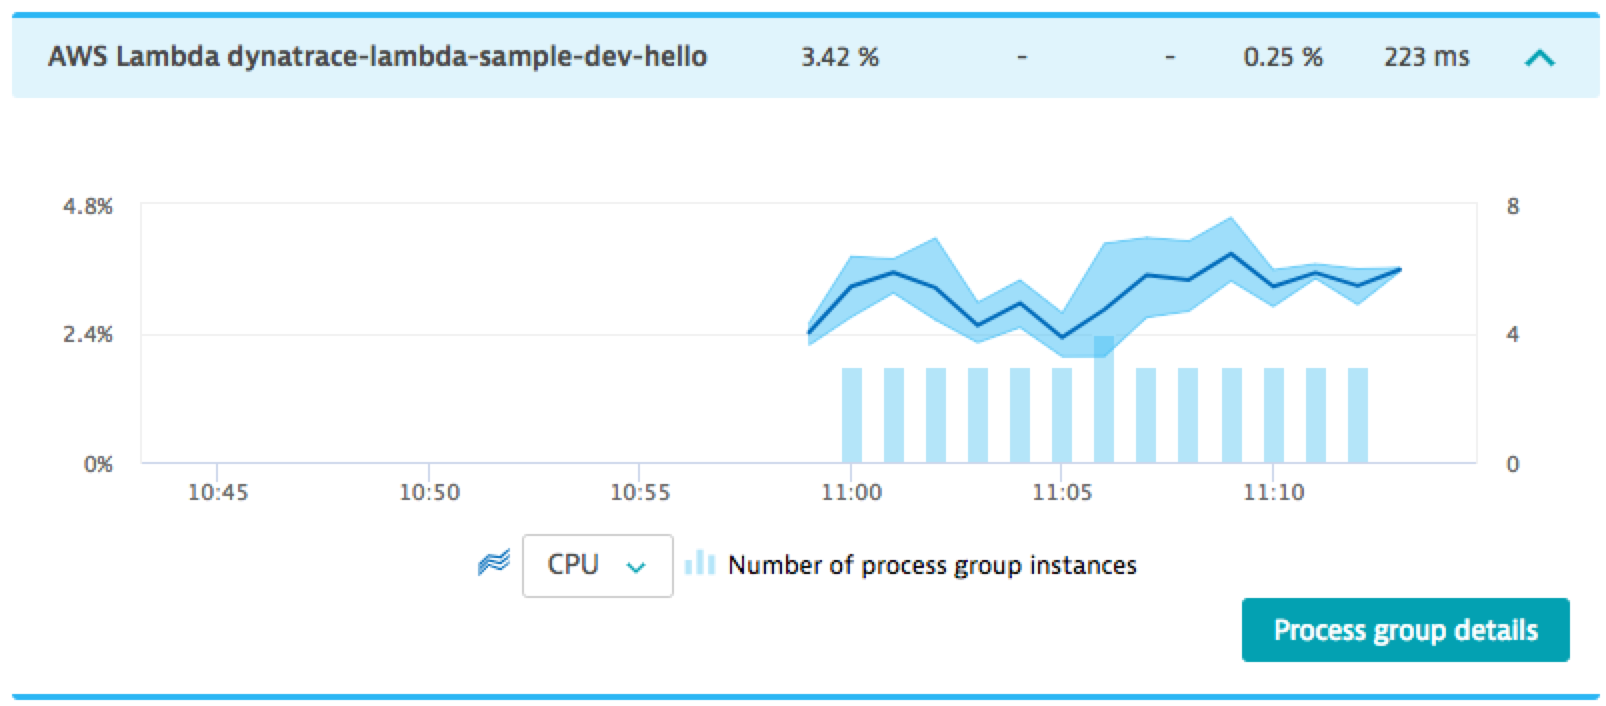Click the 10:50 time axis label
This screenshot has width=1606, height=706.
[429, 492]
